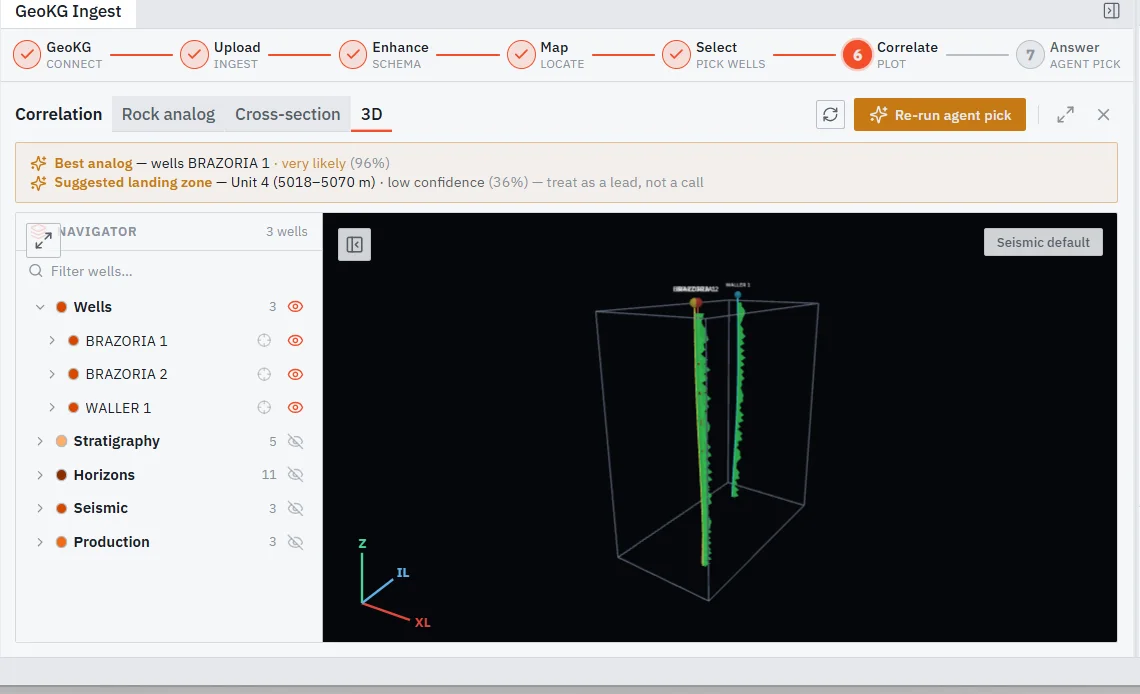The height and width of the screenshot is (694, 1140).
Task: Switch to the Cross-section tab
Action: pyautogui.click(x=288, y=114)
